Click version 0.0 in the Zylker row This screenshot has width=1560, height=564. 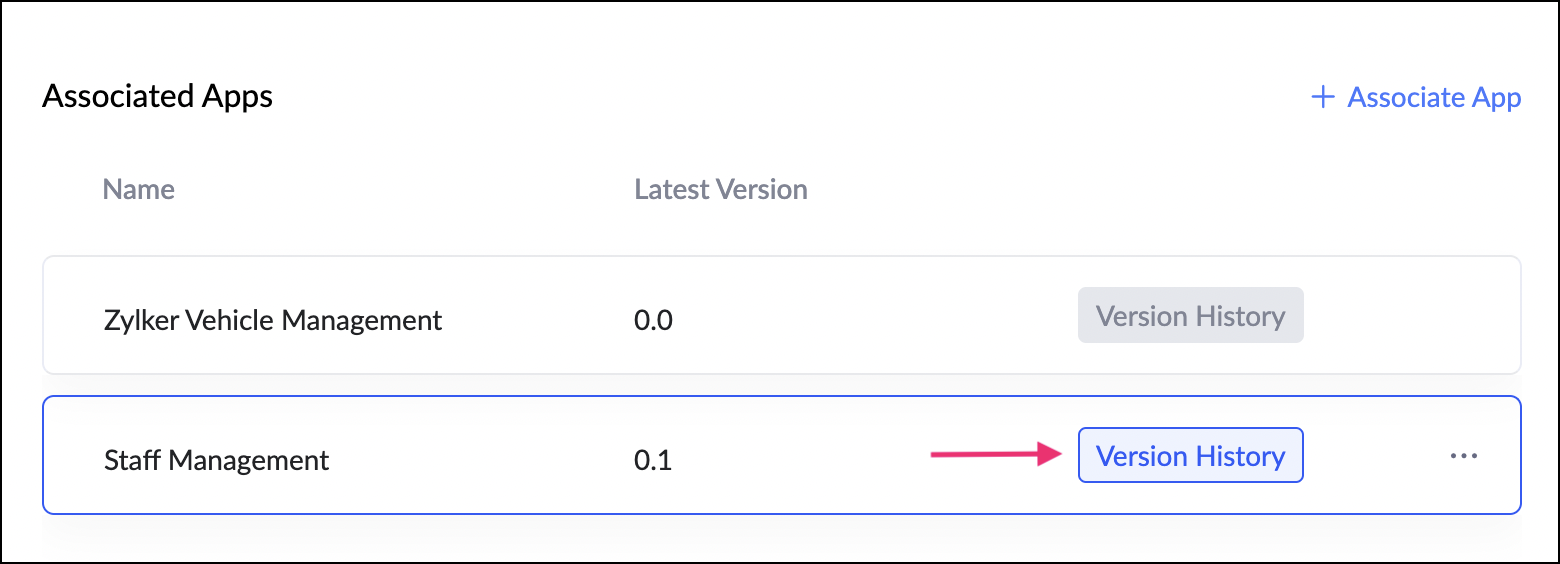pyautogui.click(x=653, y=320)
